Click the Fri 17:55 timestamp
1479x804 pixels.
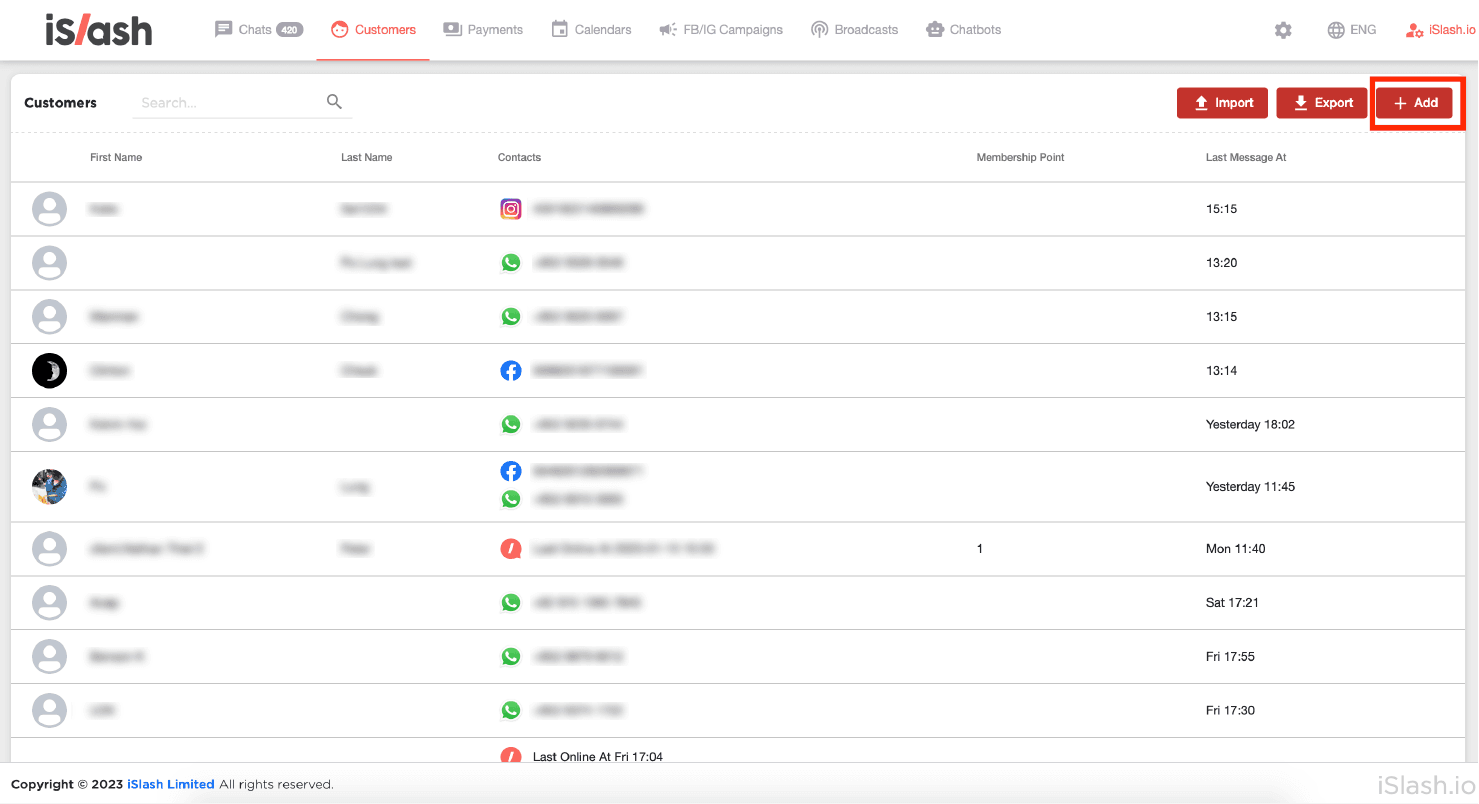[x=1230, y=657]
